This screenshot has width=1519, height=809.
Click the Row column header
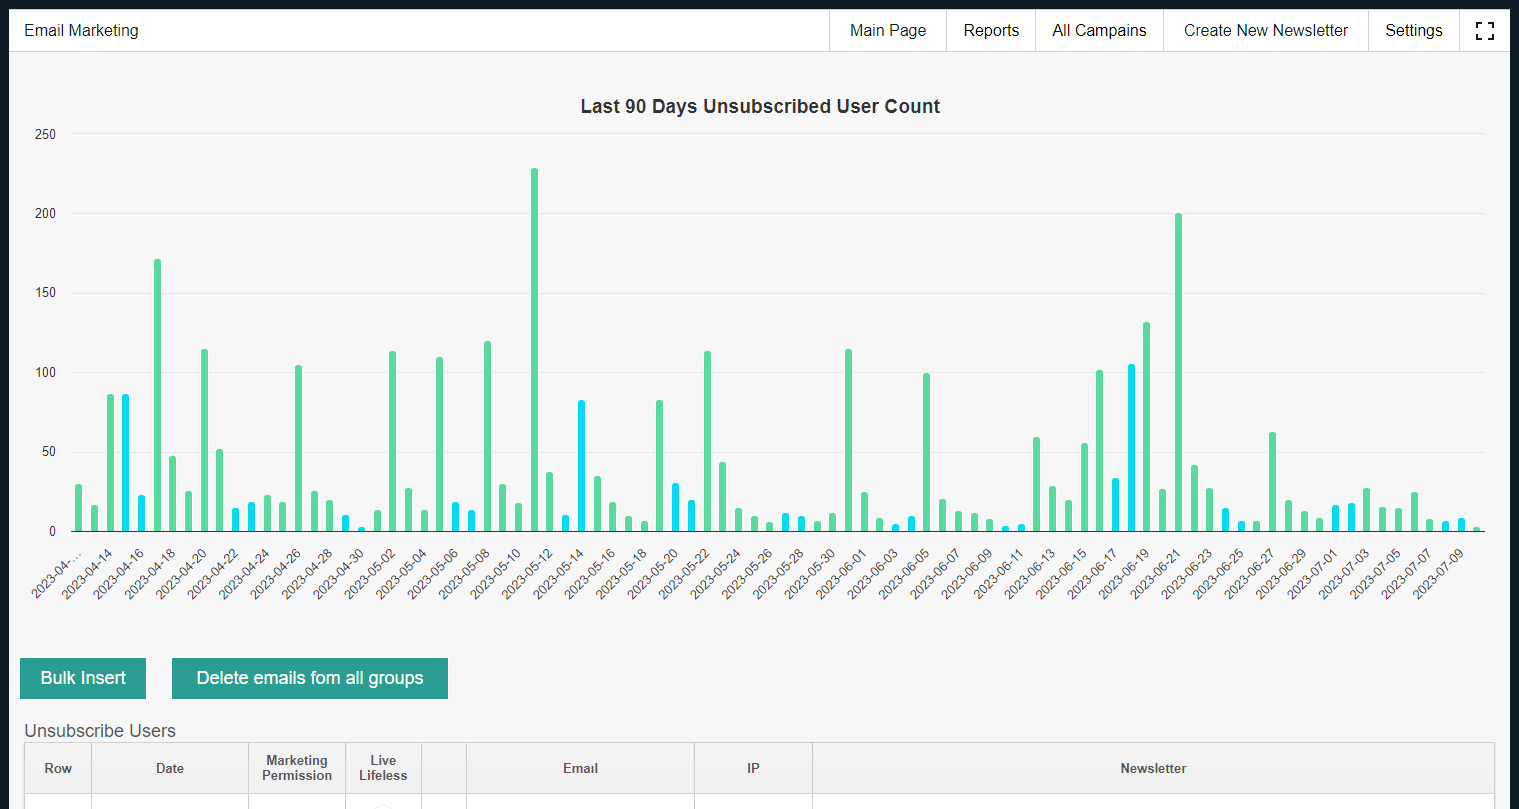point(58,768)
